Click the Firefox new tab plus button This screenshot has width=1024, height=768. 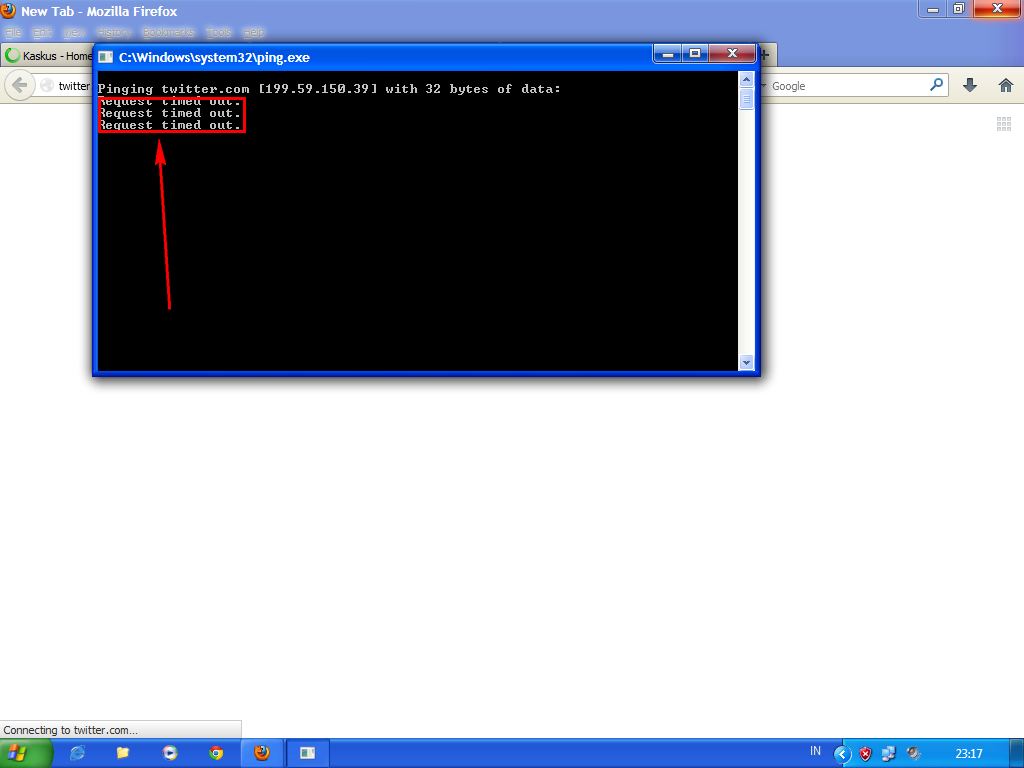[764, 55]
